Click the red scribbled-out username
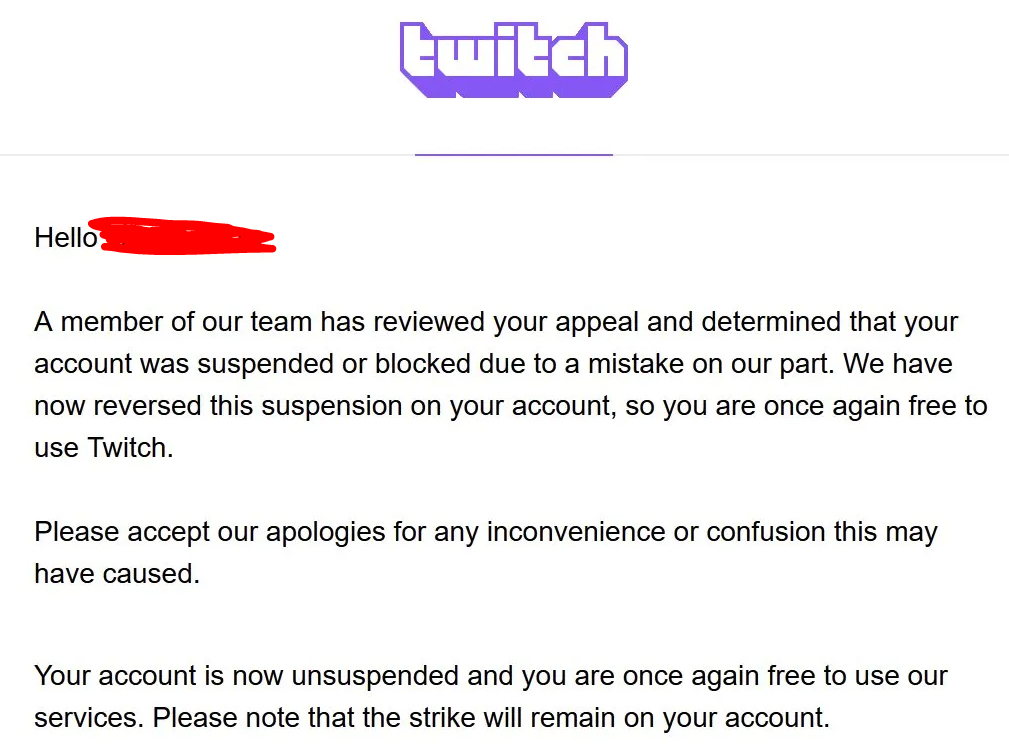The height and width of the screenshot is (750, 1009). point(188,237)
